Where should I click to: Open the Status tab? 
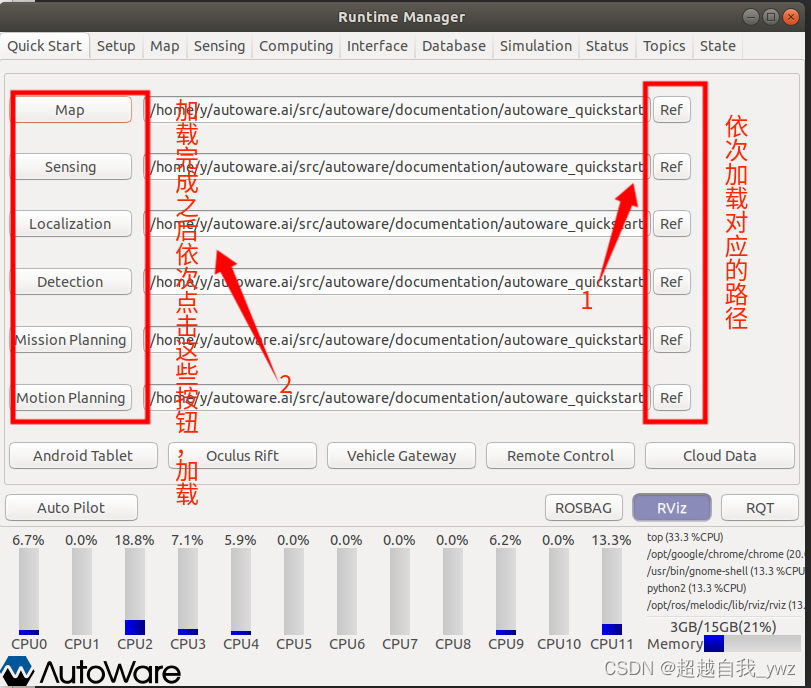click(x=607, y=46)
